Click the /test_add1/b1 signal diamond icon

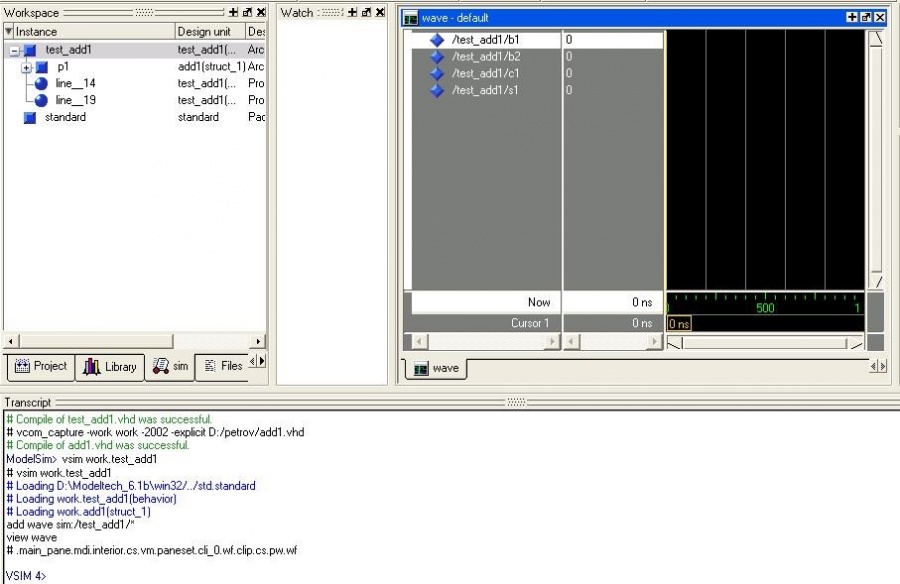437,40
